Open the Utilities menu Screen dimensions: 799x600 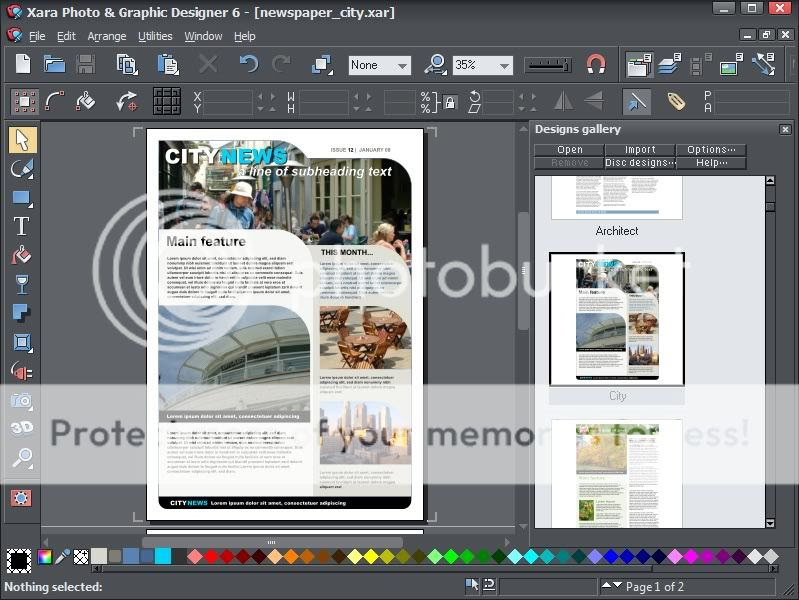155,36
